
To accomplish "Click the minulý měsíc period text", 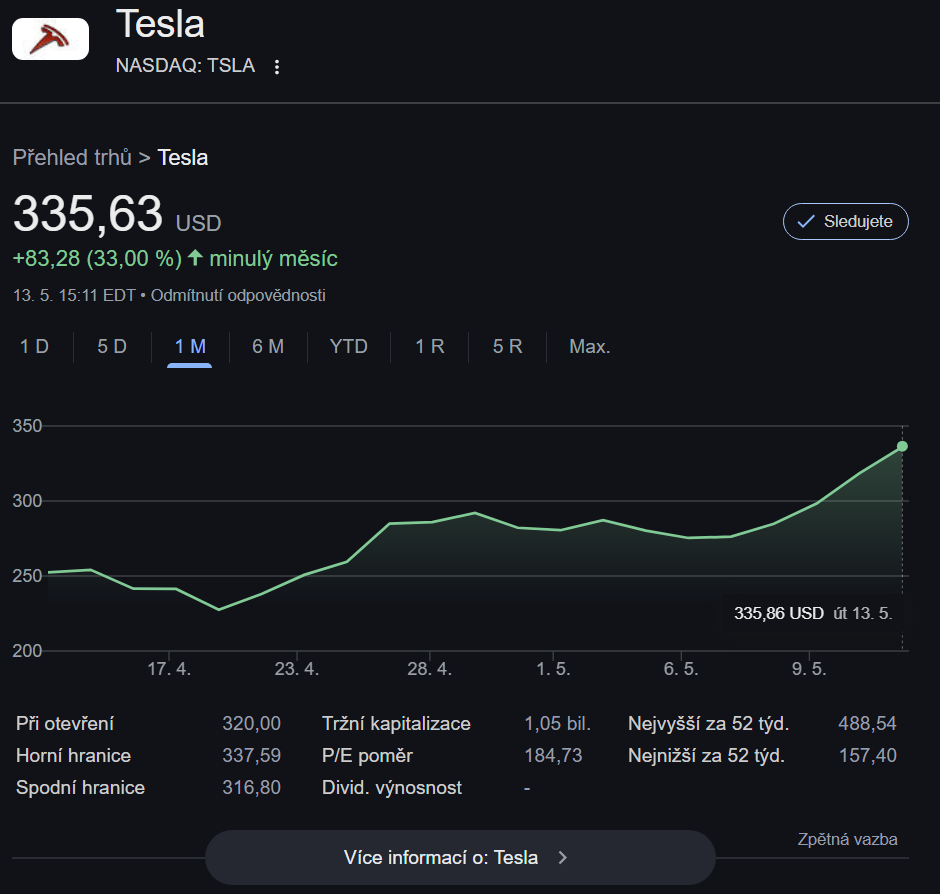I will pos(273,258).
